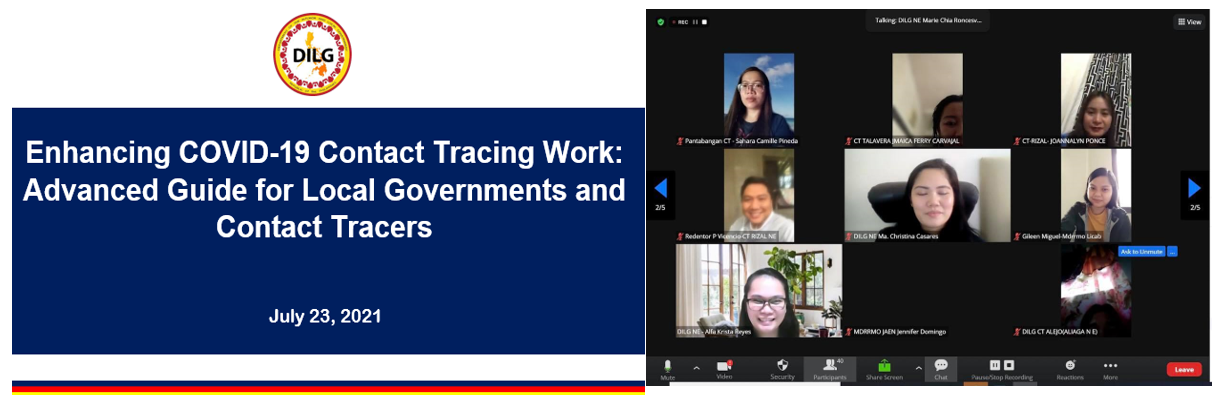Click the green Share Screen icon
The width and height of the screenshot is (1217, 395).
point(884,365)
